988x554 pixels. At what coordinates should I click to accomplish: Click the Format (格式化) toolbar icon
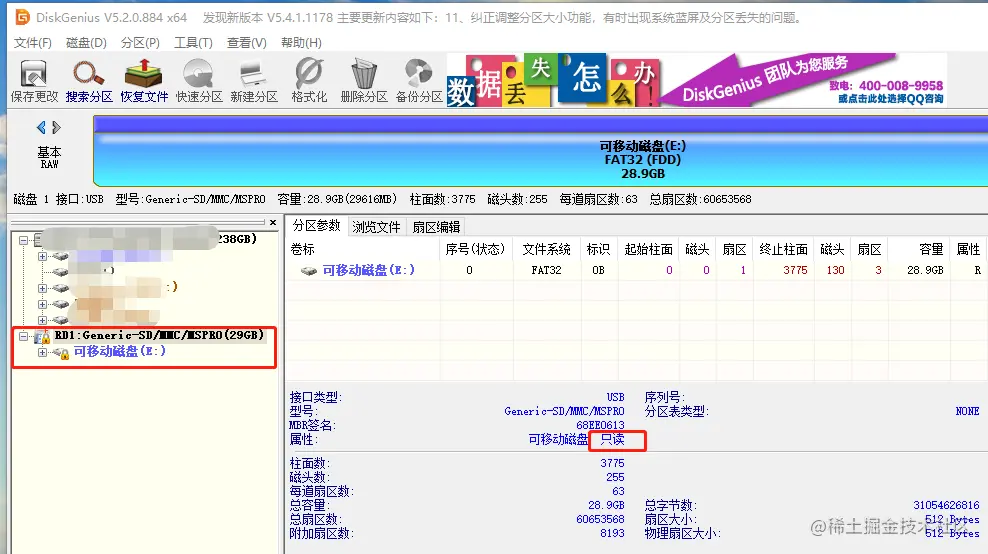tap(309, 81)
